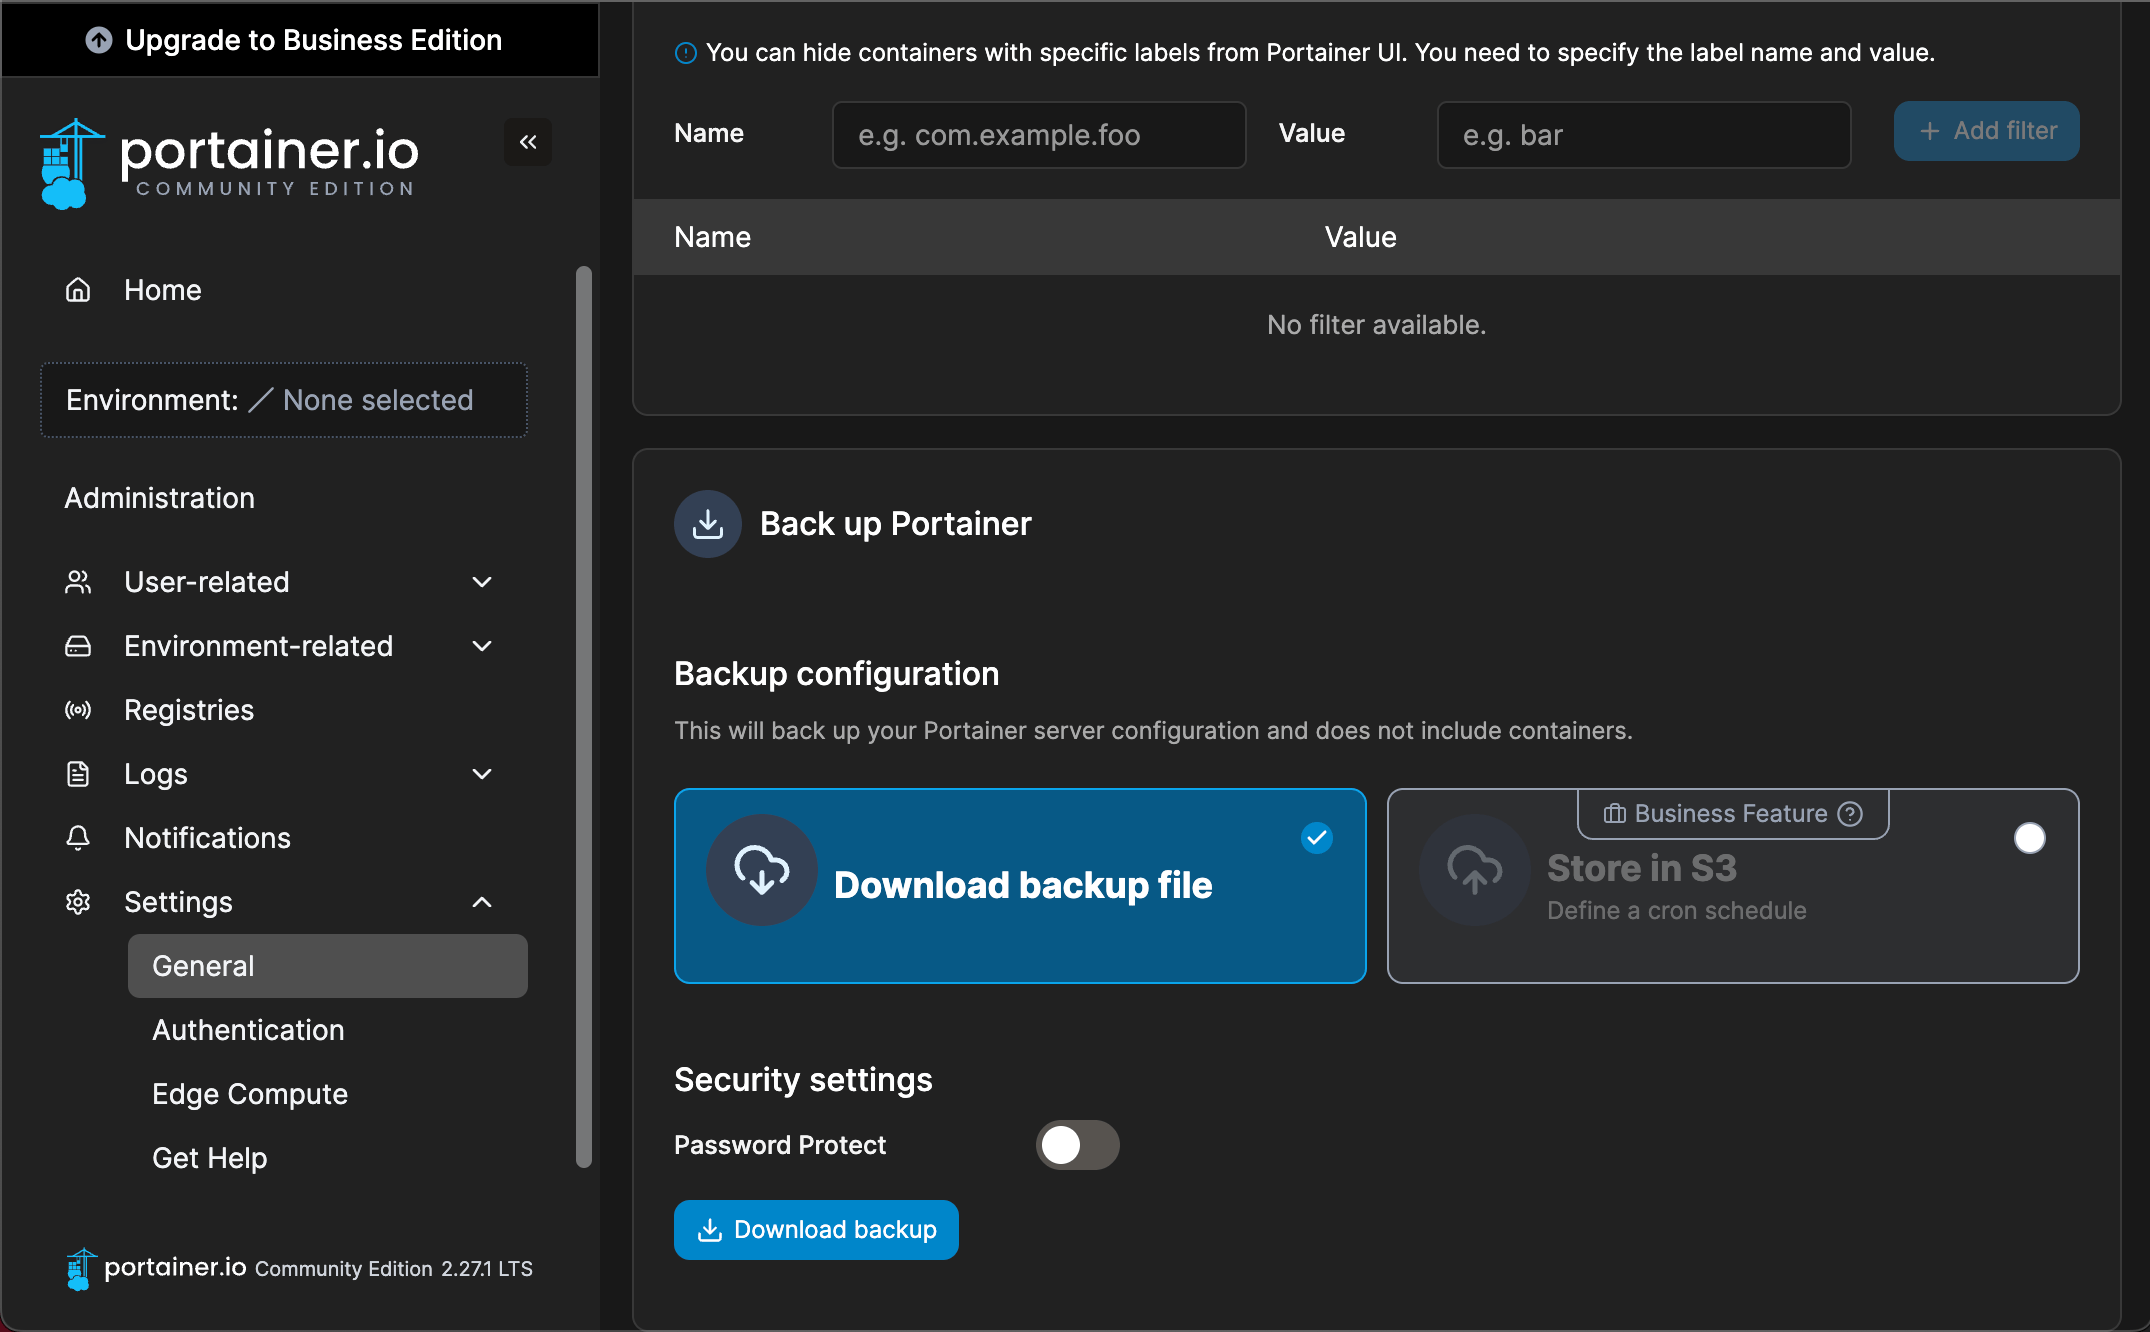Expand the Environment-related menu chevron
The height and width of the screenshot is (1332, 2150).
[482, 646]
